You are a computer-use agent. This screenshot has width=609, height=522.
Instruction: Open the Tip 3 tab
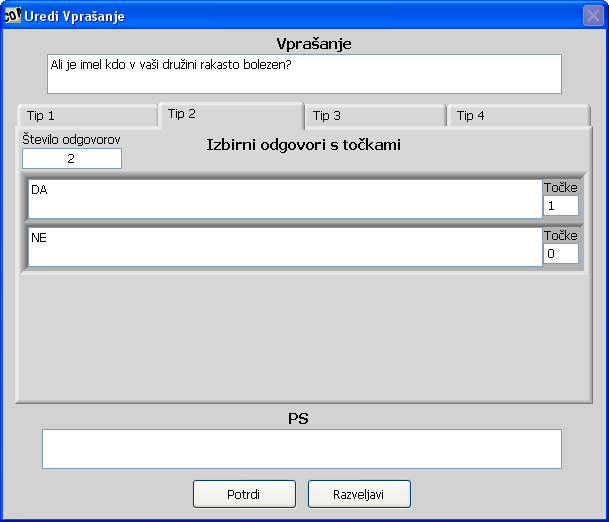pos(376,116)
